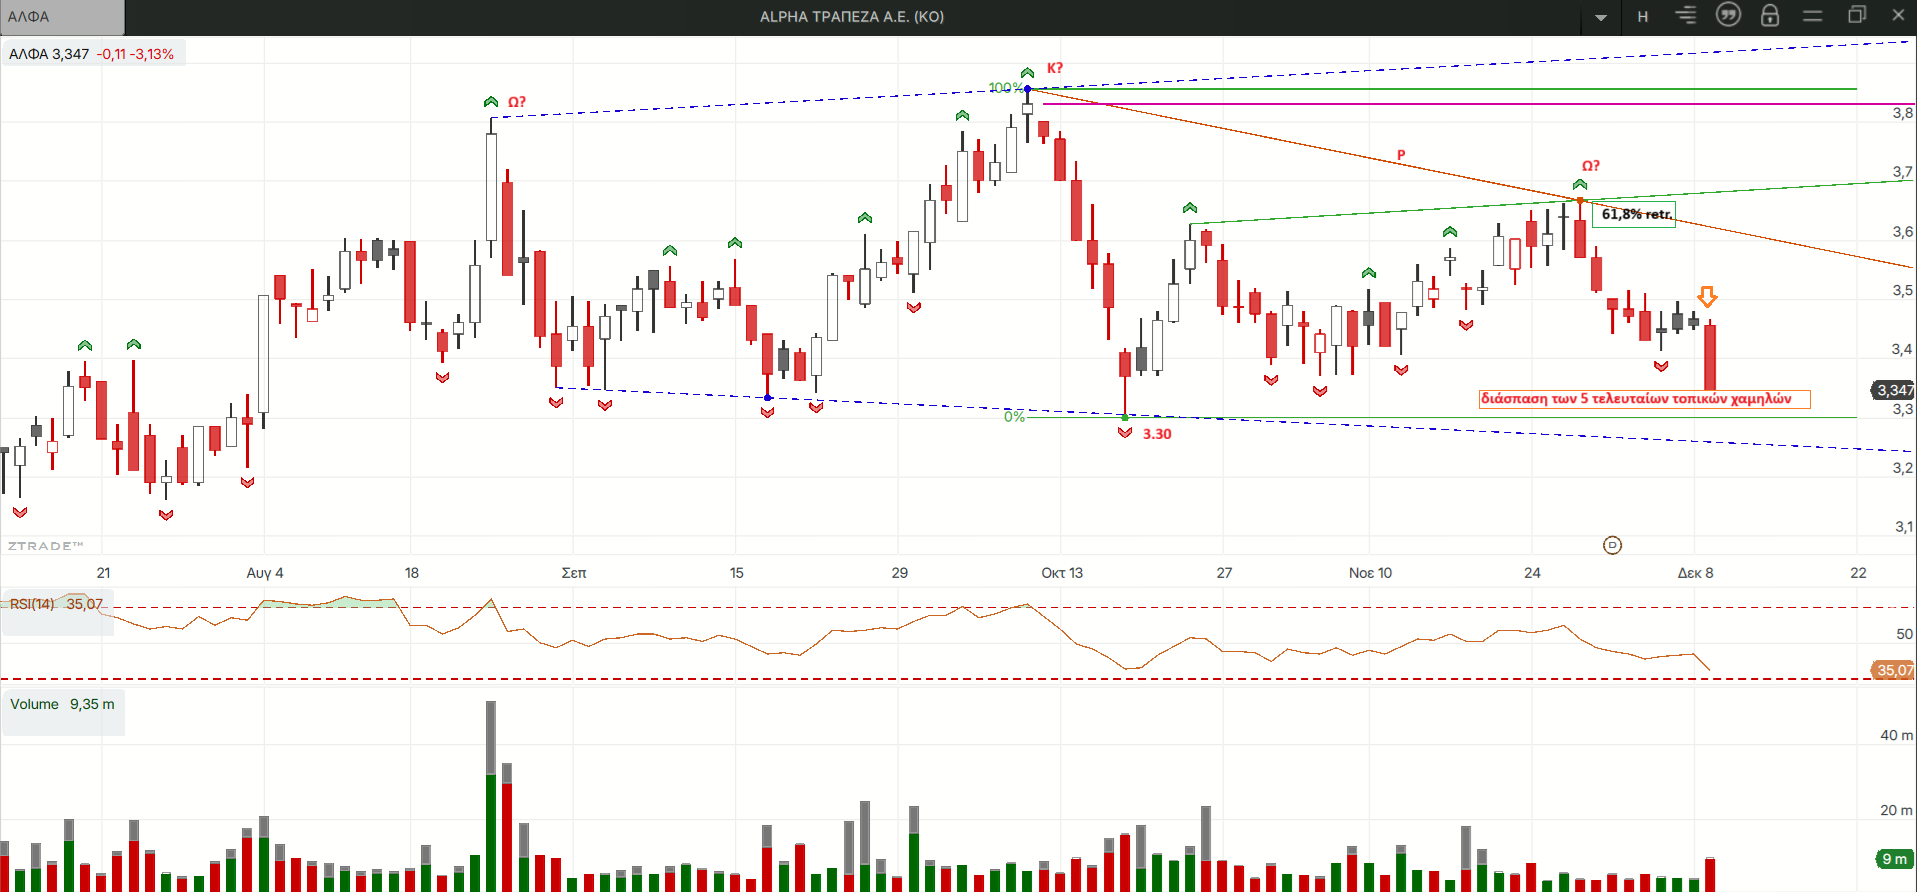Select the orange down-arrow annotation on chart
This screenshot has height=892, width=1917.
tap(1707, 296)
